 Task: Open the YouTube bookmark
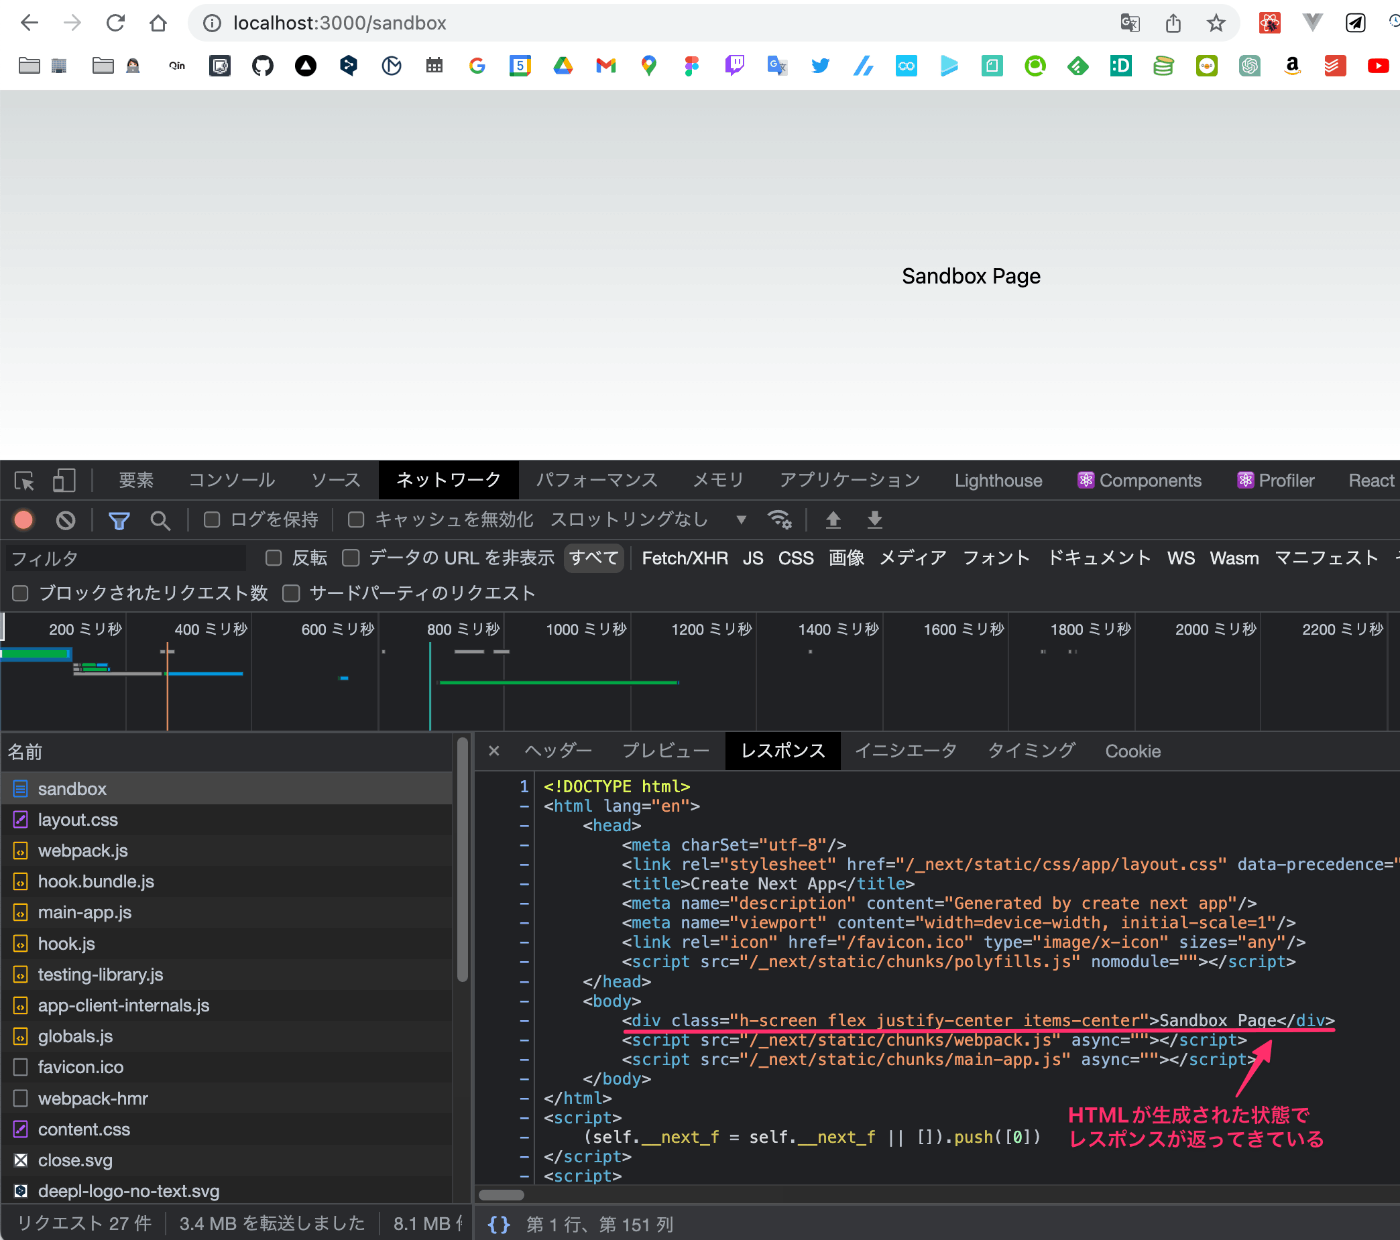click(1378, 66)
